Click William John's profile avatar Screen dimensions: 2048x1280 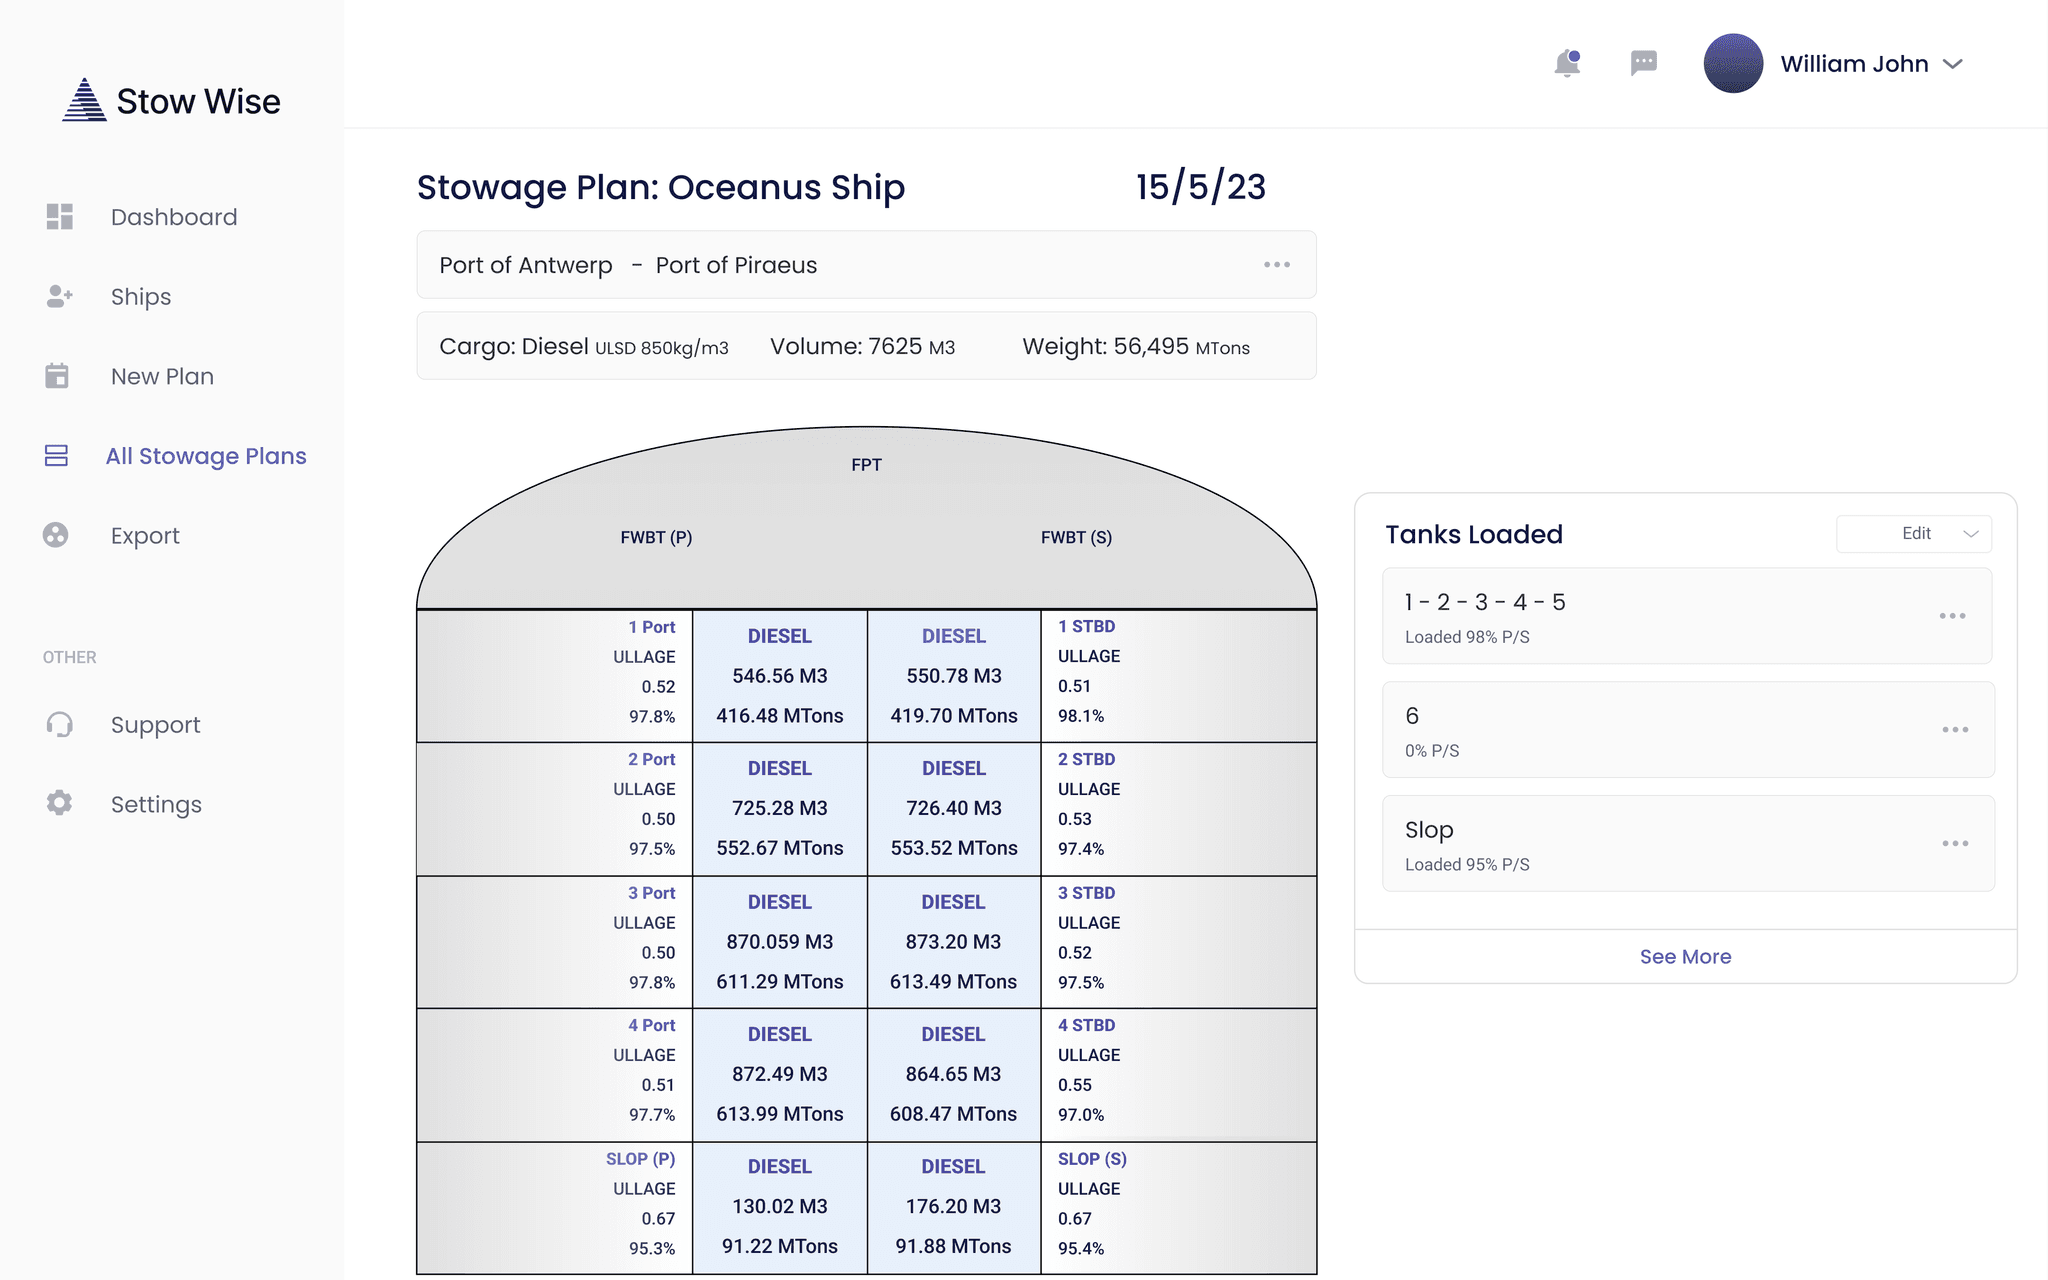coord(1733,64)
